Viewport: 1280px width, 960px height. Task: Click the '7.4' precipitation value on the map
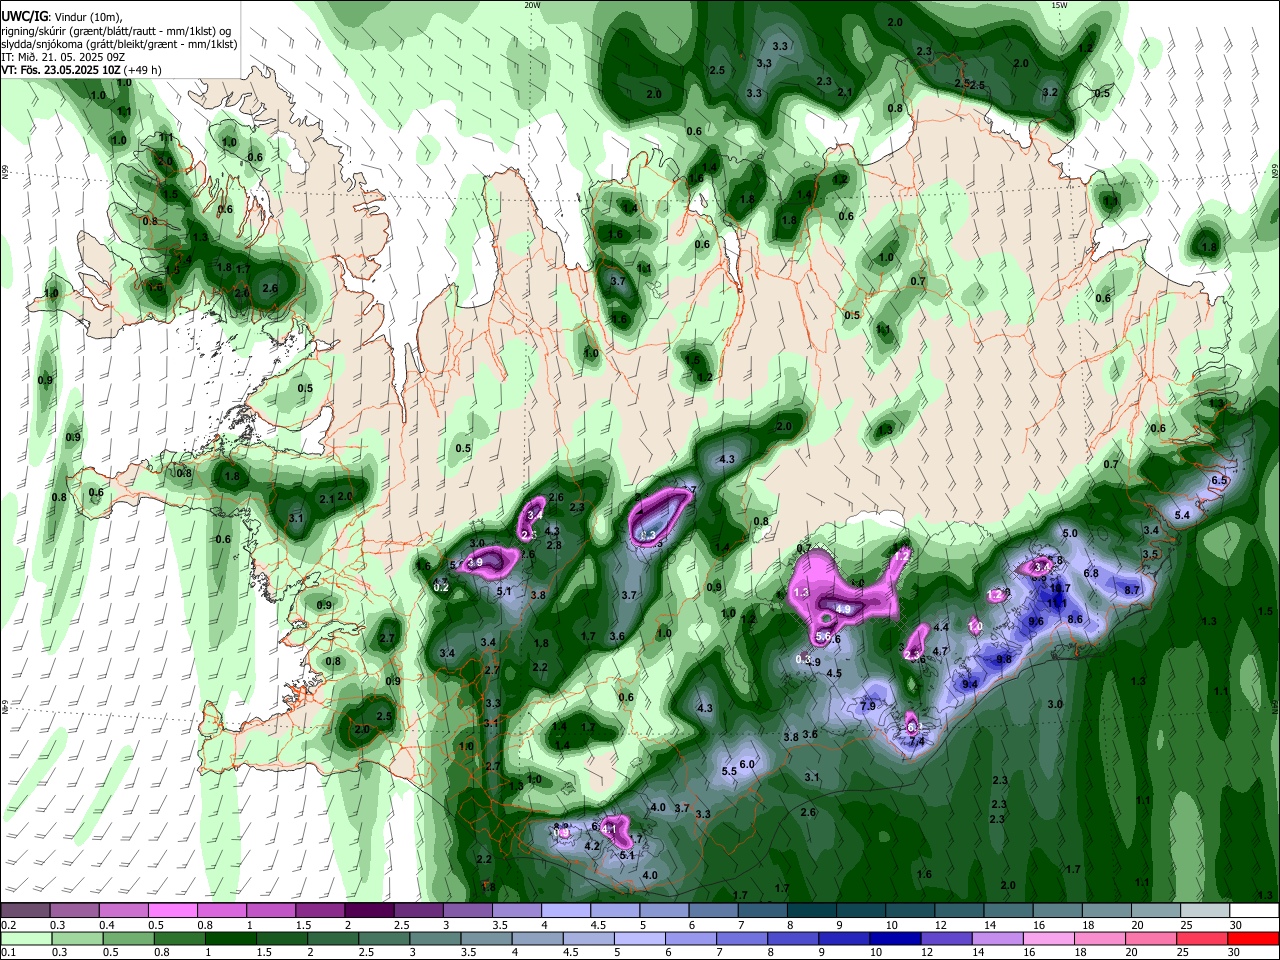[916, 741]
